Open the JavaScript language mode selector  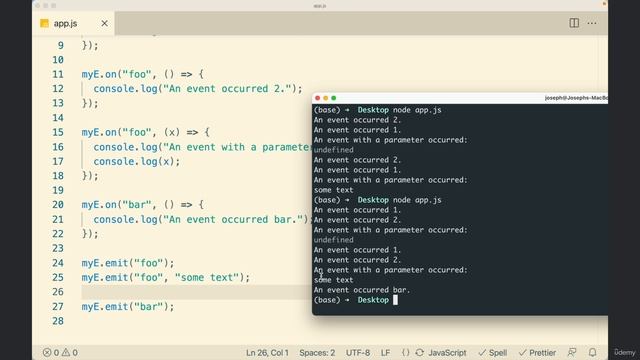(x=447, y=353)
